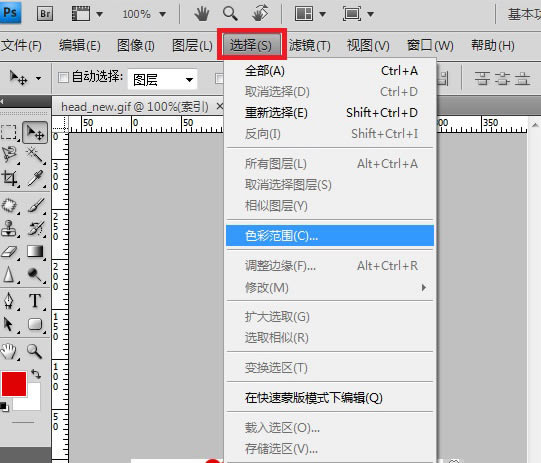Viewport: 541px width, 463px height.
Task: Open the Screen Mode icon
Action: coord(352,14)
